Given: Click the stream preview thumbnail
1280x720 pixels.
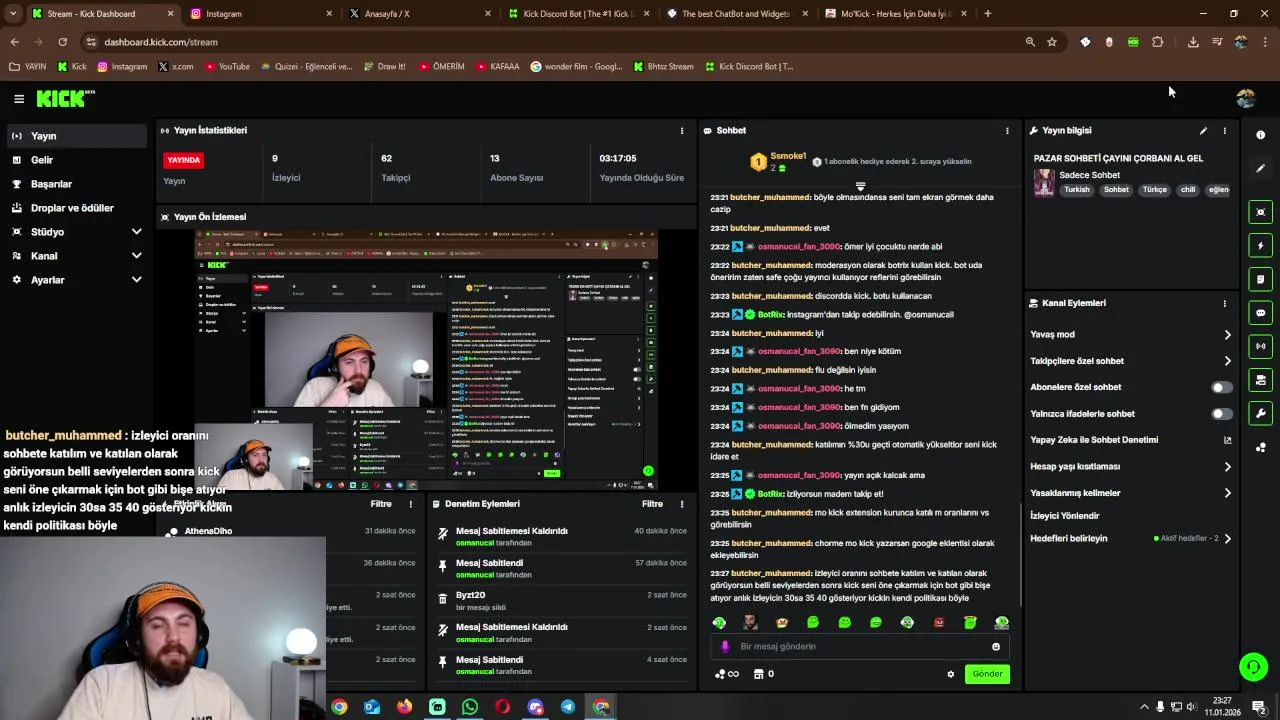Looking at the screenshot, I should tap(426, 360).
